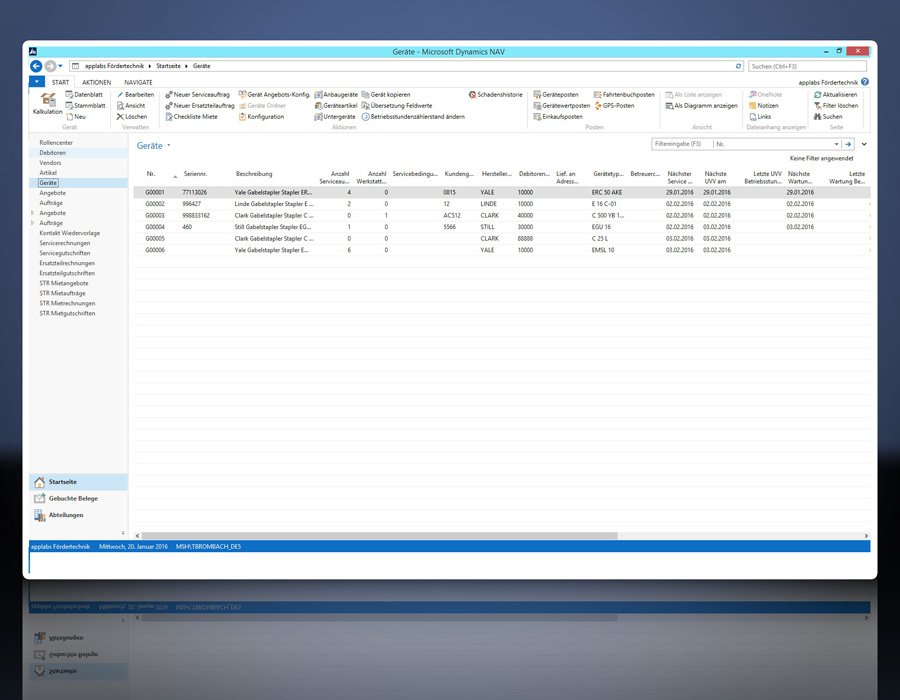Switch to the NAVIGATE tab
The image size is (900, 700).
click(138, 83)
